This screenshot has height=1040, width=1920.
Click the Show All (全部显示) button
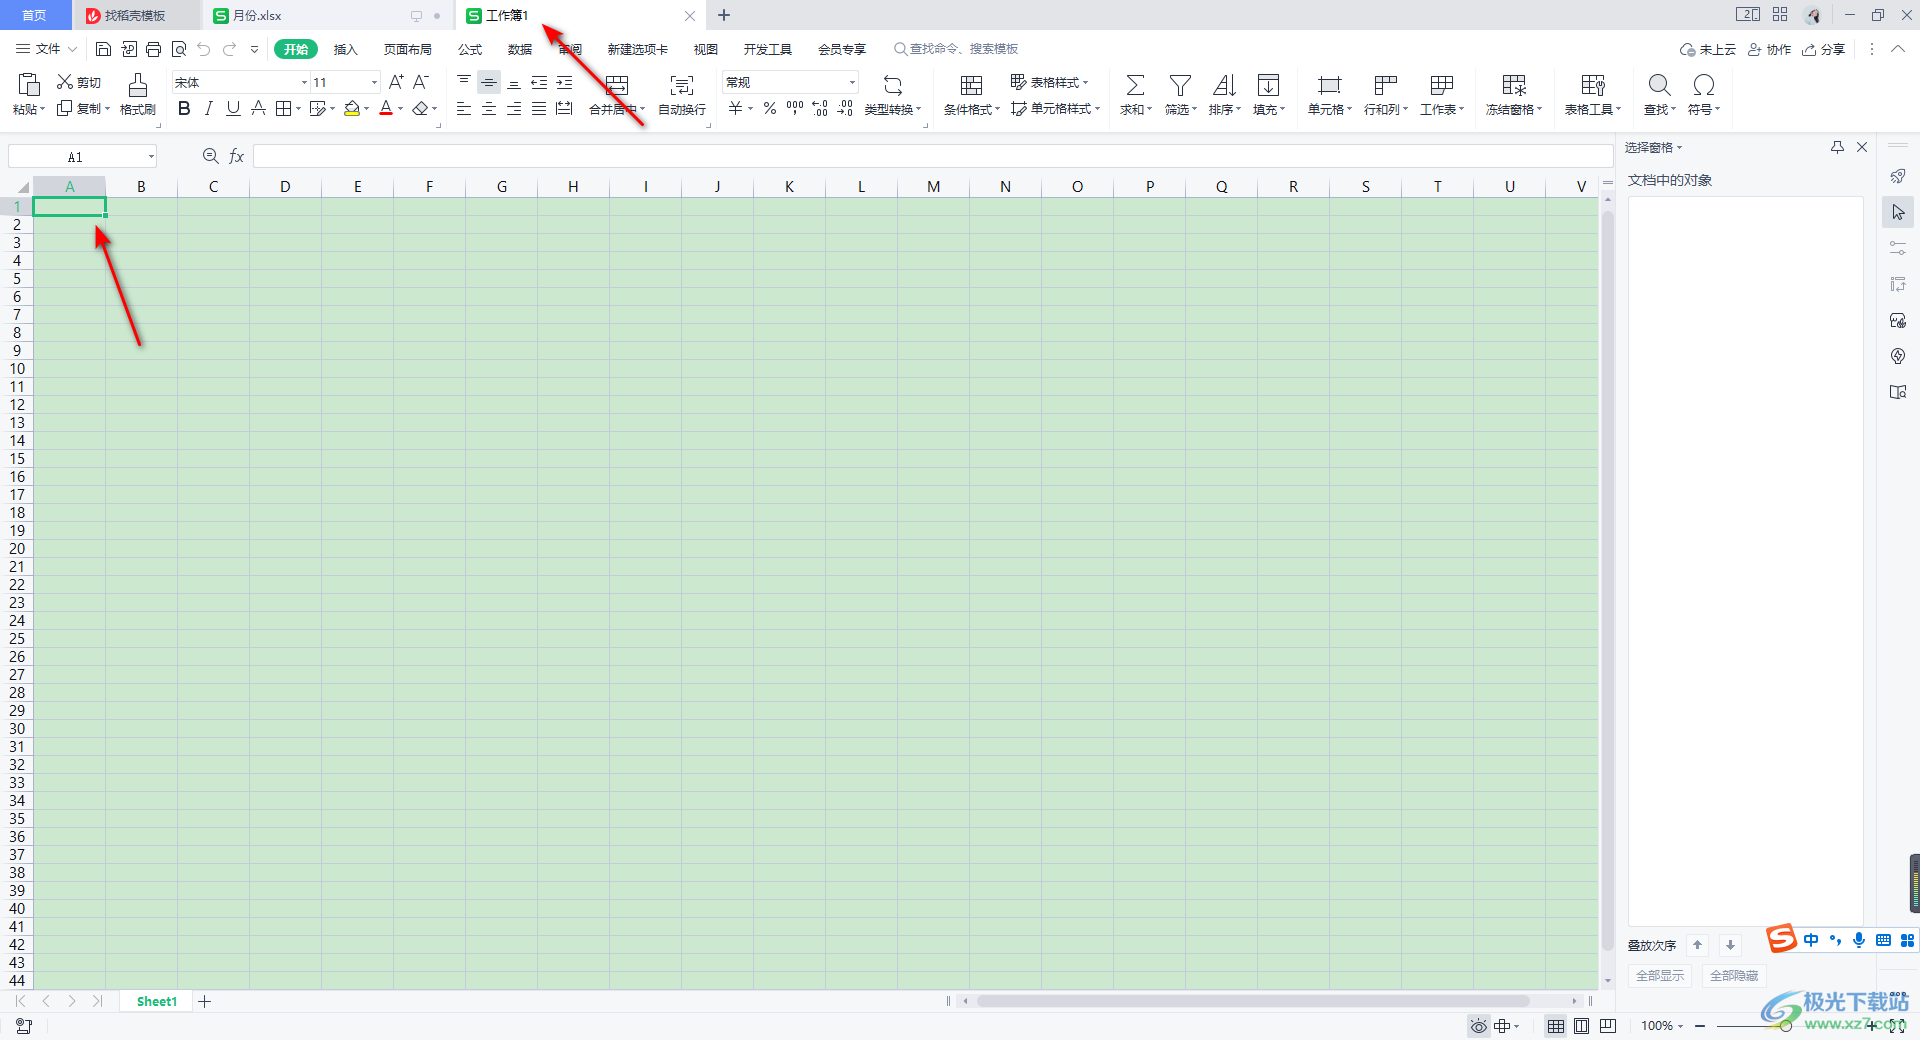click(x=1660, y=975)
